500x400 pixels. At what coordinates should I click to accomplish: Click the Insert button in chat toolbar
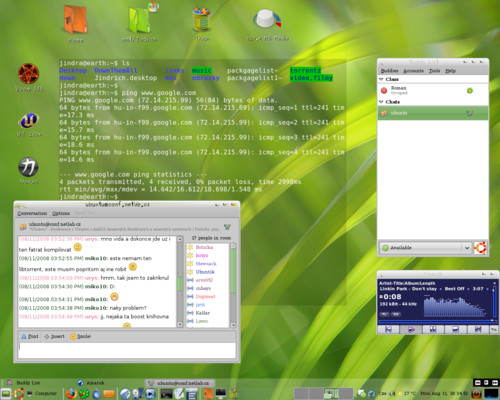55,336
